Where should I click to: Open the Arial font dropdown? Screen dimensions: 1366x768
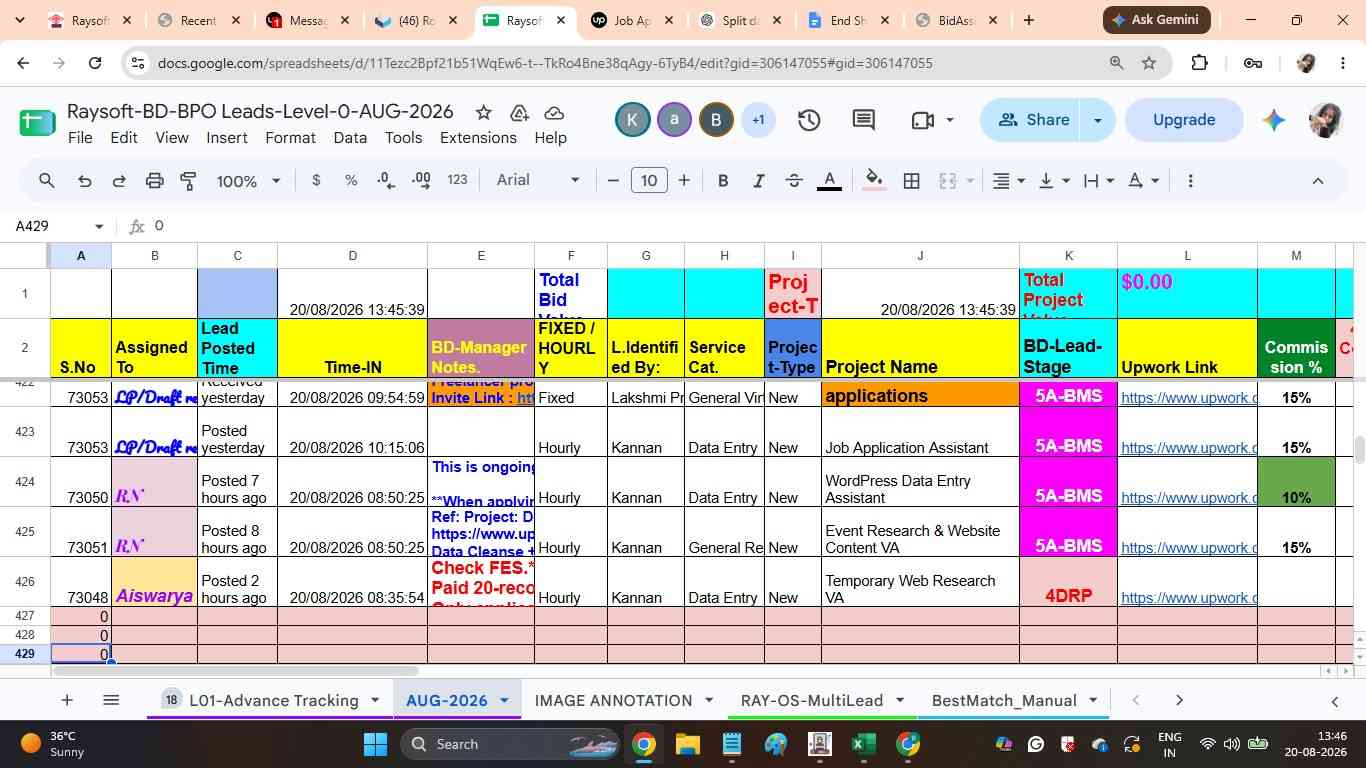click(x=538, y=180)
